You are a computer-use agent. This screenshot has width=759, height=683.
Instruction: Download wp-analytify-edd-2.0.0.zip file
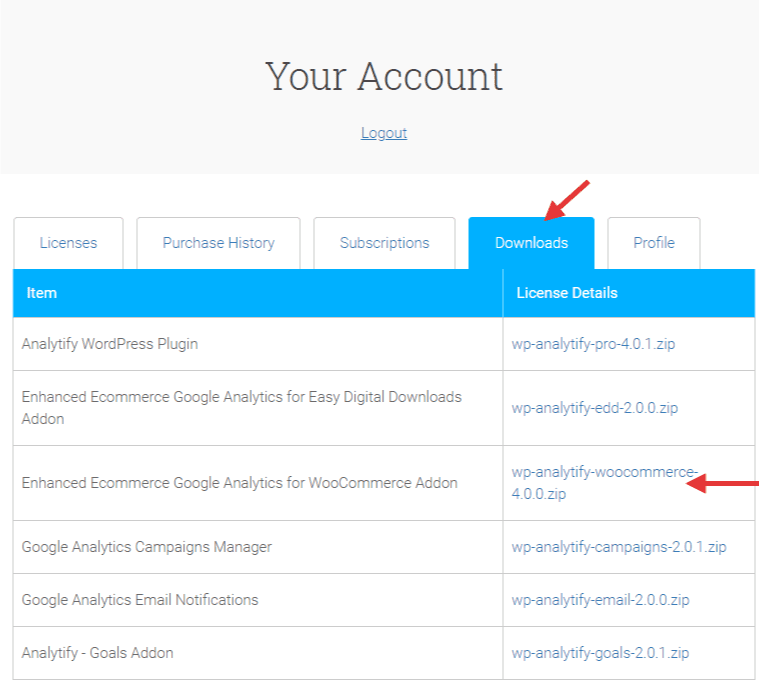(594, 408)
